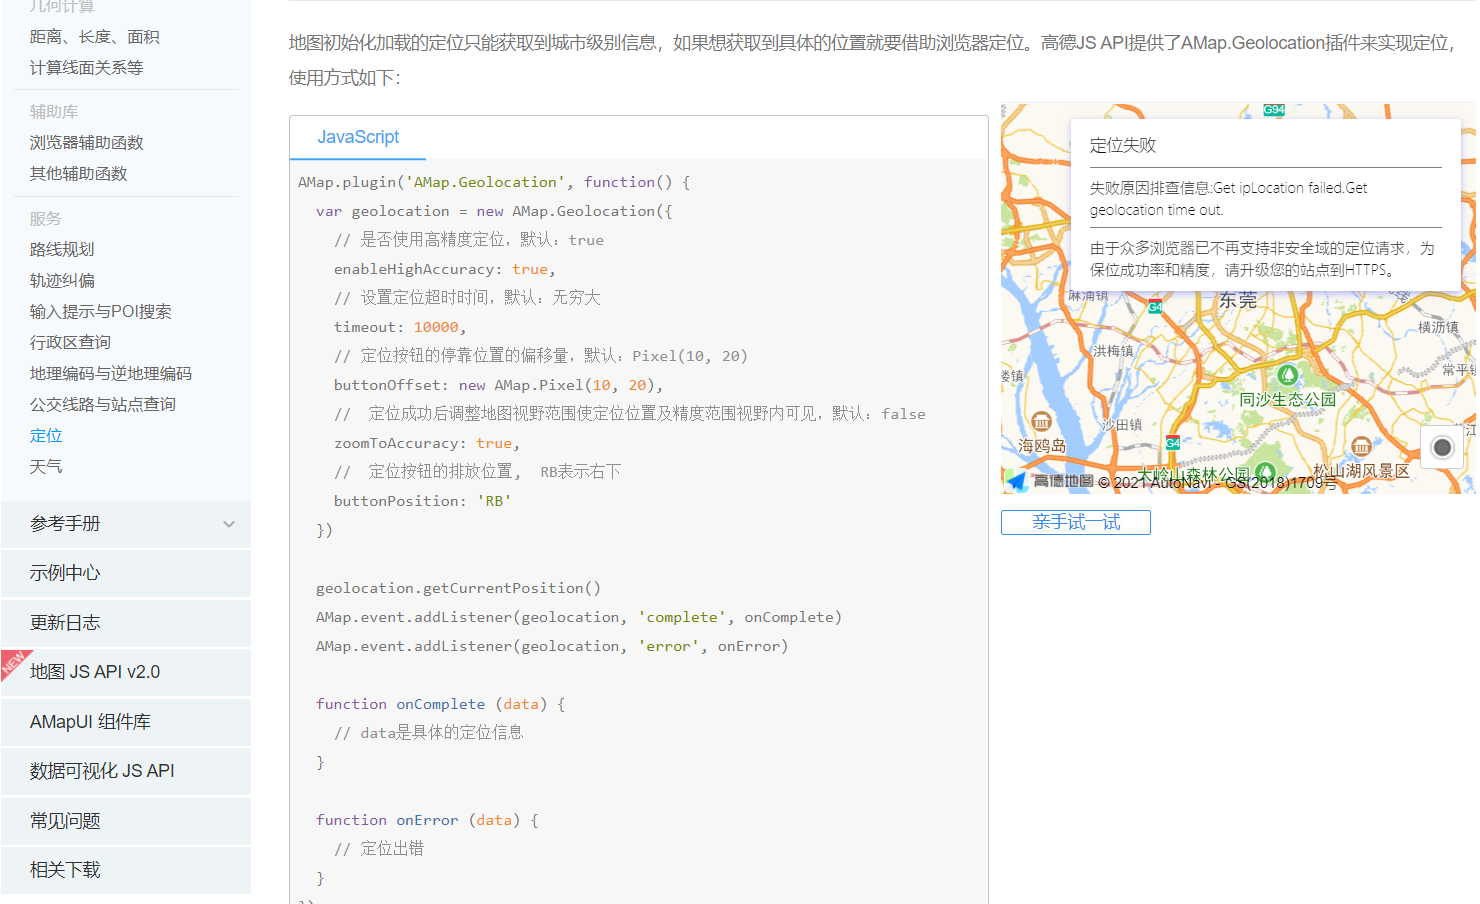1480x904 pixels.
Task: Open 示例中心 from the sidebar
Action: tap(63, 573)
